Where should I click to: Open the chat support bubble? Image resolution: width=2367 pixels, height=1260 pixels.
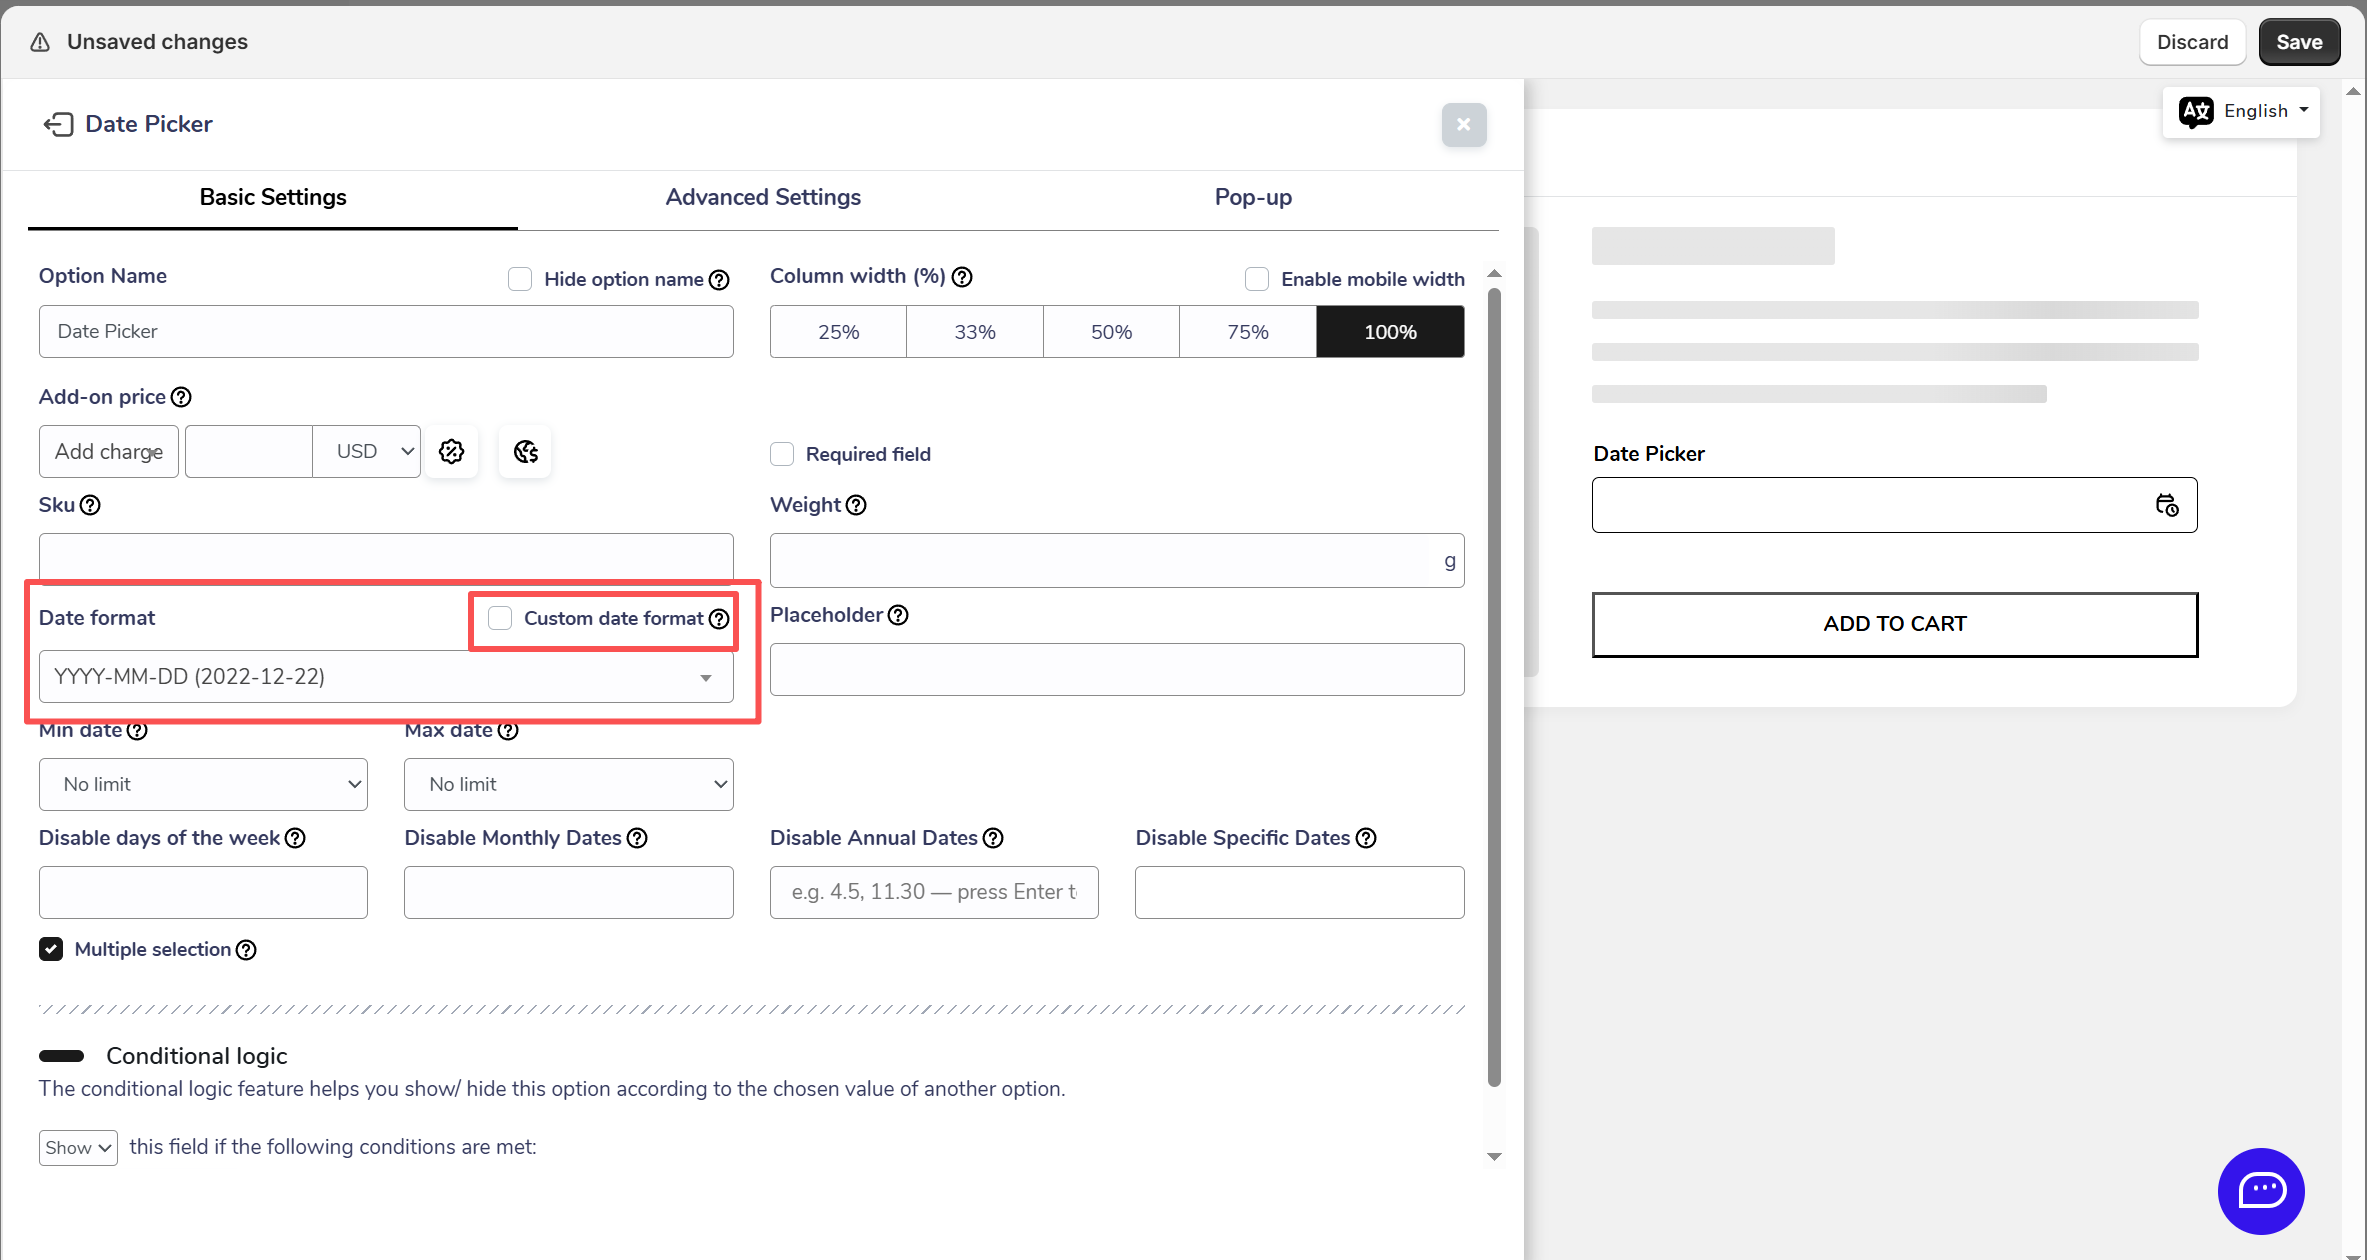(2261, 1190)
